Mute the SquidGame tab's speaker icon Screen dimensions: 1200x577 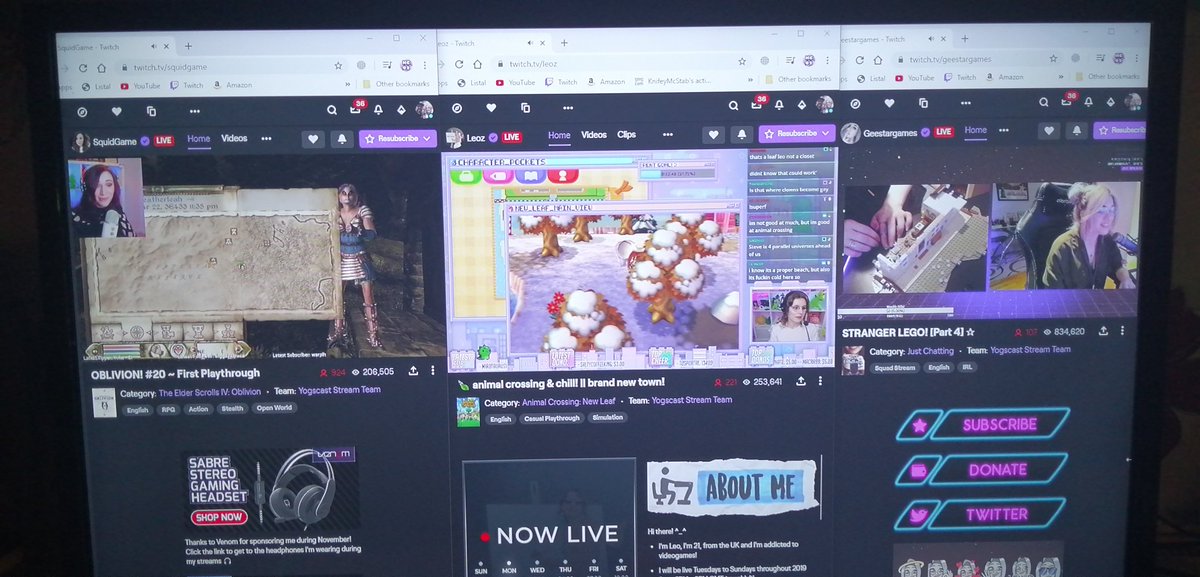tap(154, 47)
